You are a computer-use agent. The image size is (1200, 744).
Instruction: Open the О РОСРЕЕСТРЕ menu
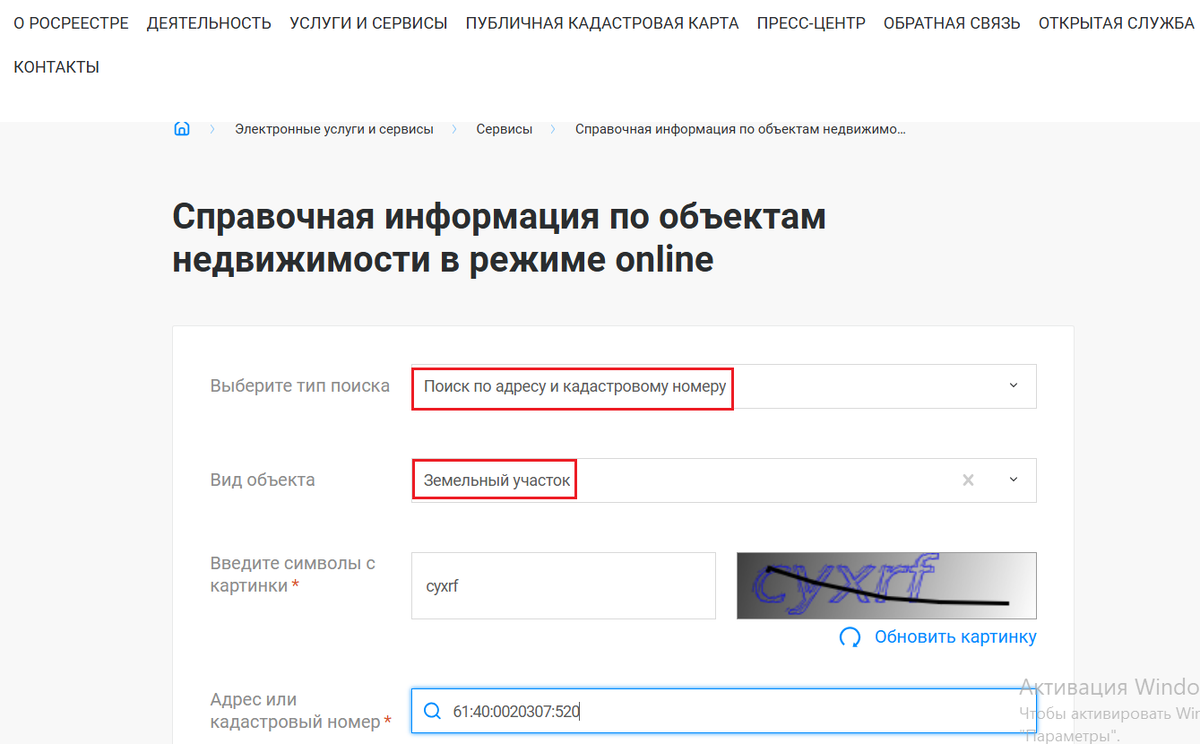tap(71, 23)
